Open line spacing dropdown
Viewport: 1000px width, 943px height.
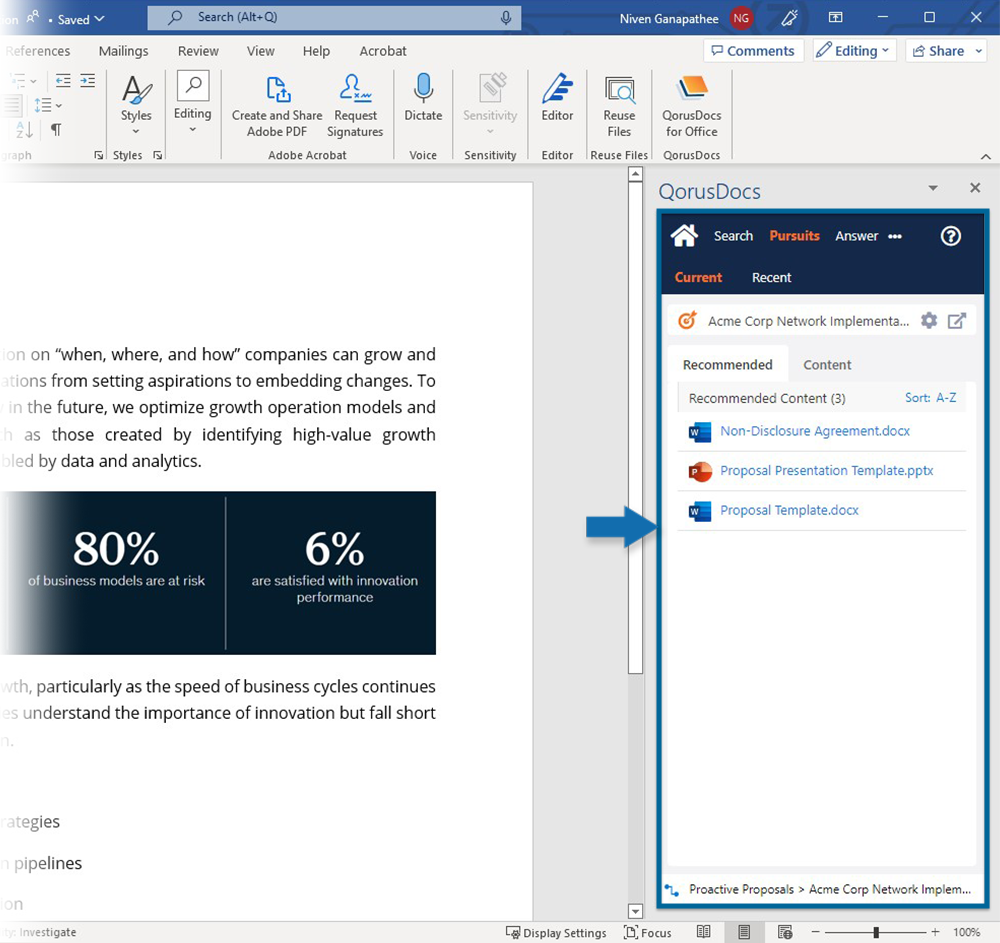[x=47, y=105]
